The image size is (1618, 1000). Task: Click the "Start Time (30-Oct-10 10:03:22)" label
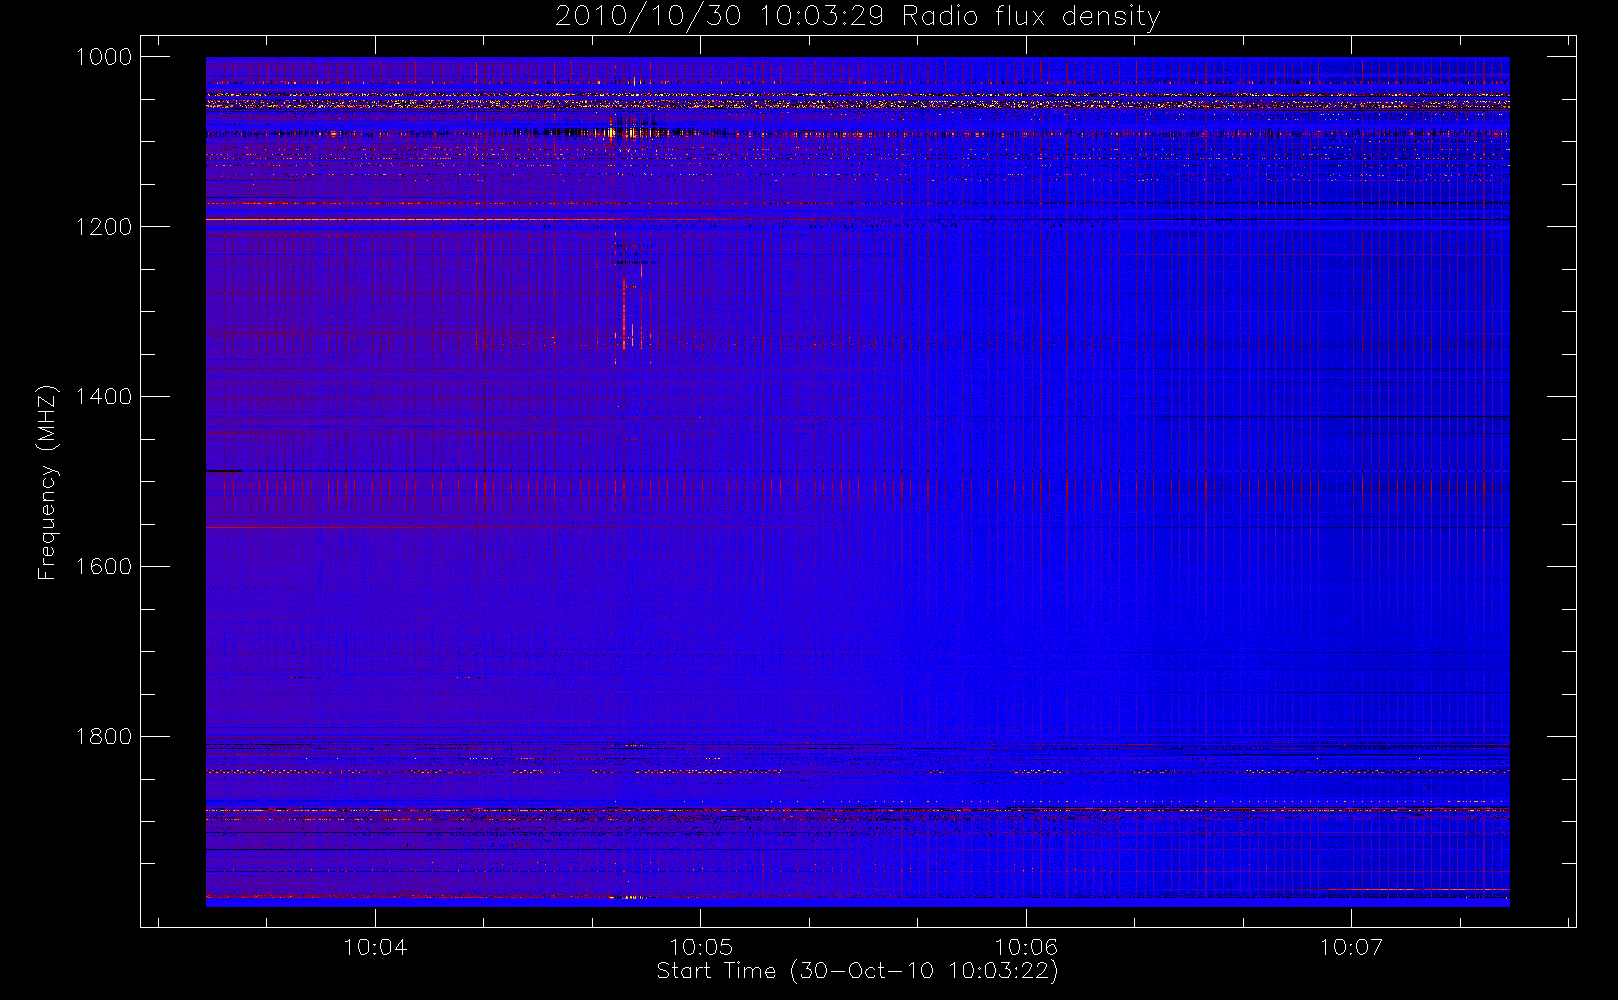point(857,971)
